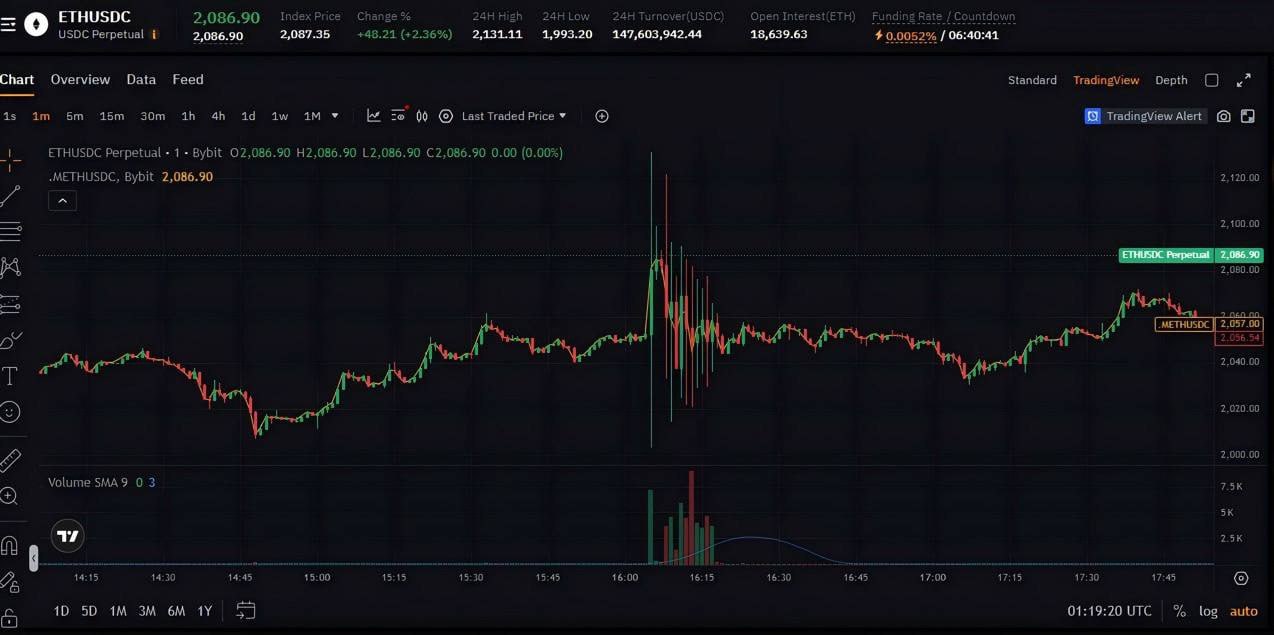1274x635 pixels.
Task: Tick the checkbox next to Depth
Action: (x=1211, y=80)
